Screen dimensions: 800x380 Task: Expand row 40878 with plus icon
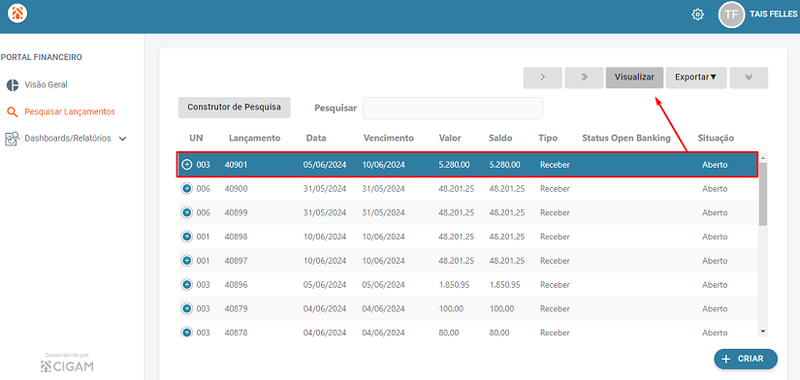[186, 333]
